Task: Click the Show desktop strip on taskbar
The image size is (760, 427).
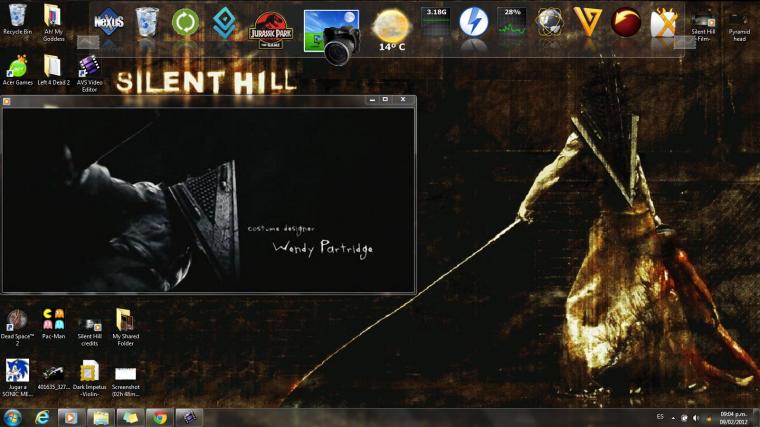Action: point(756,418)
